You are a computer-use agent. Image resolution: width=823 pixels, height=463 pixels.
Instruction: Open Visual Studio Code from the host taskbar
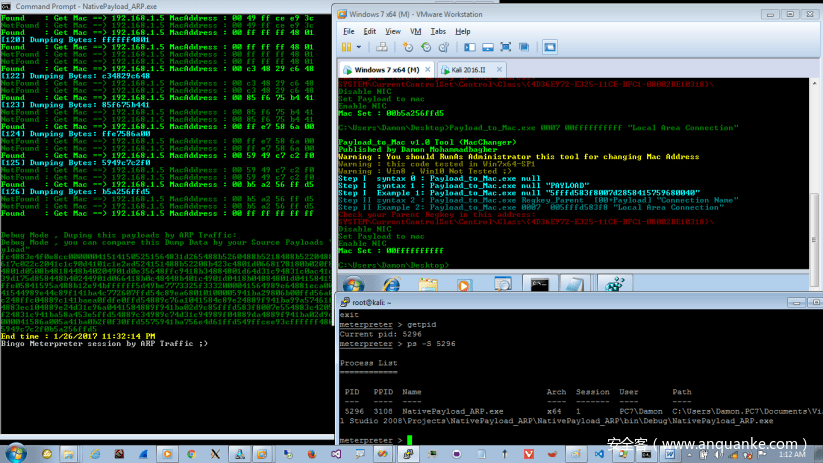pyautogui.click(x=599, y=454)
